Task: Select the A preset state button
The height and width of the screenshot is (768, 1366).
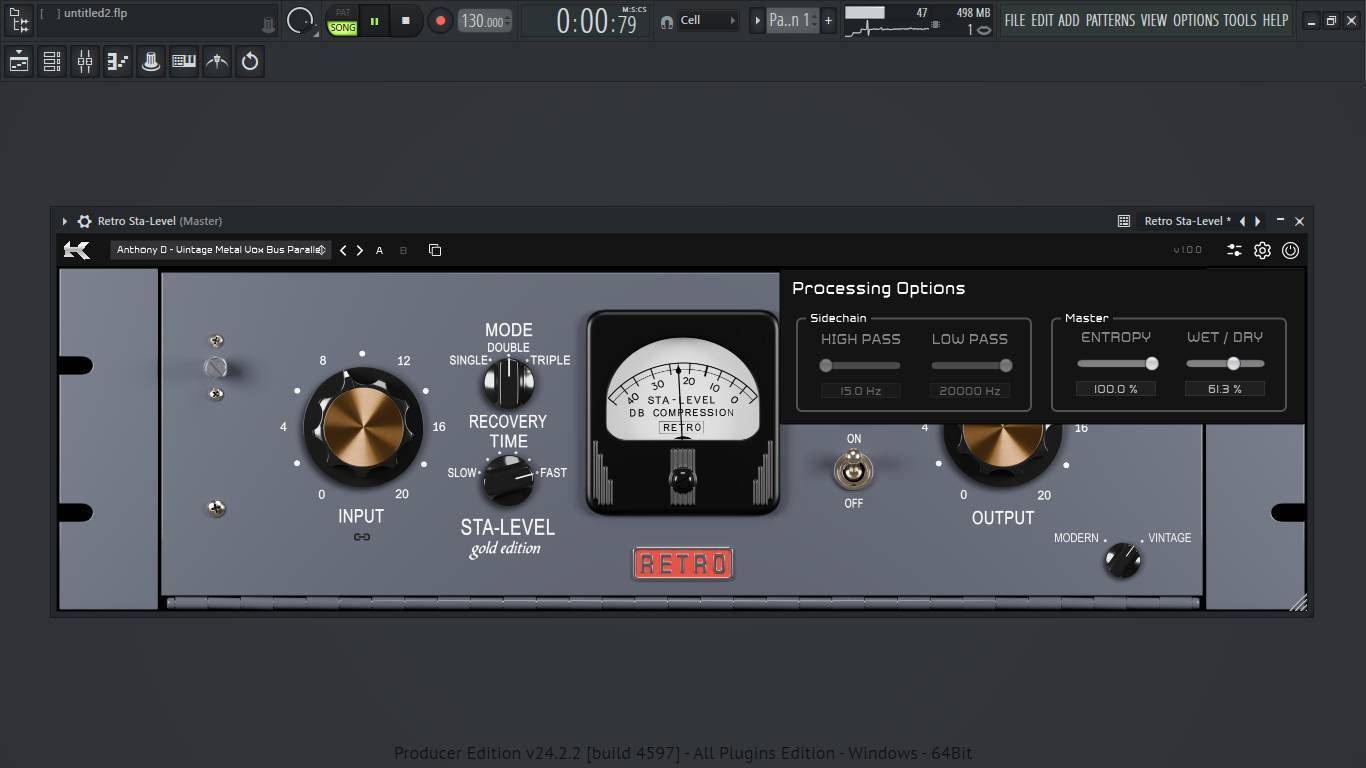Action: [x=379, y=251]
